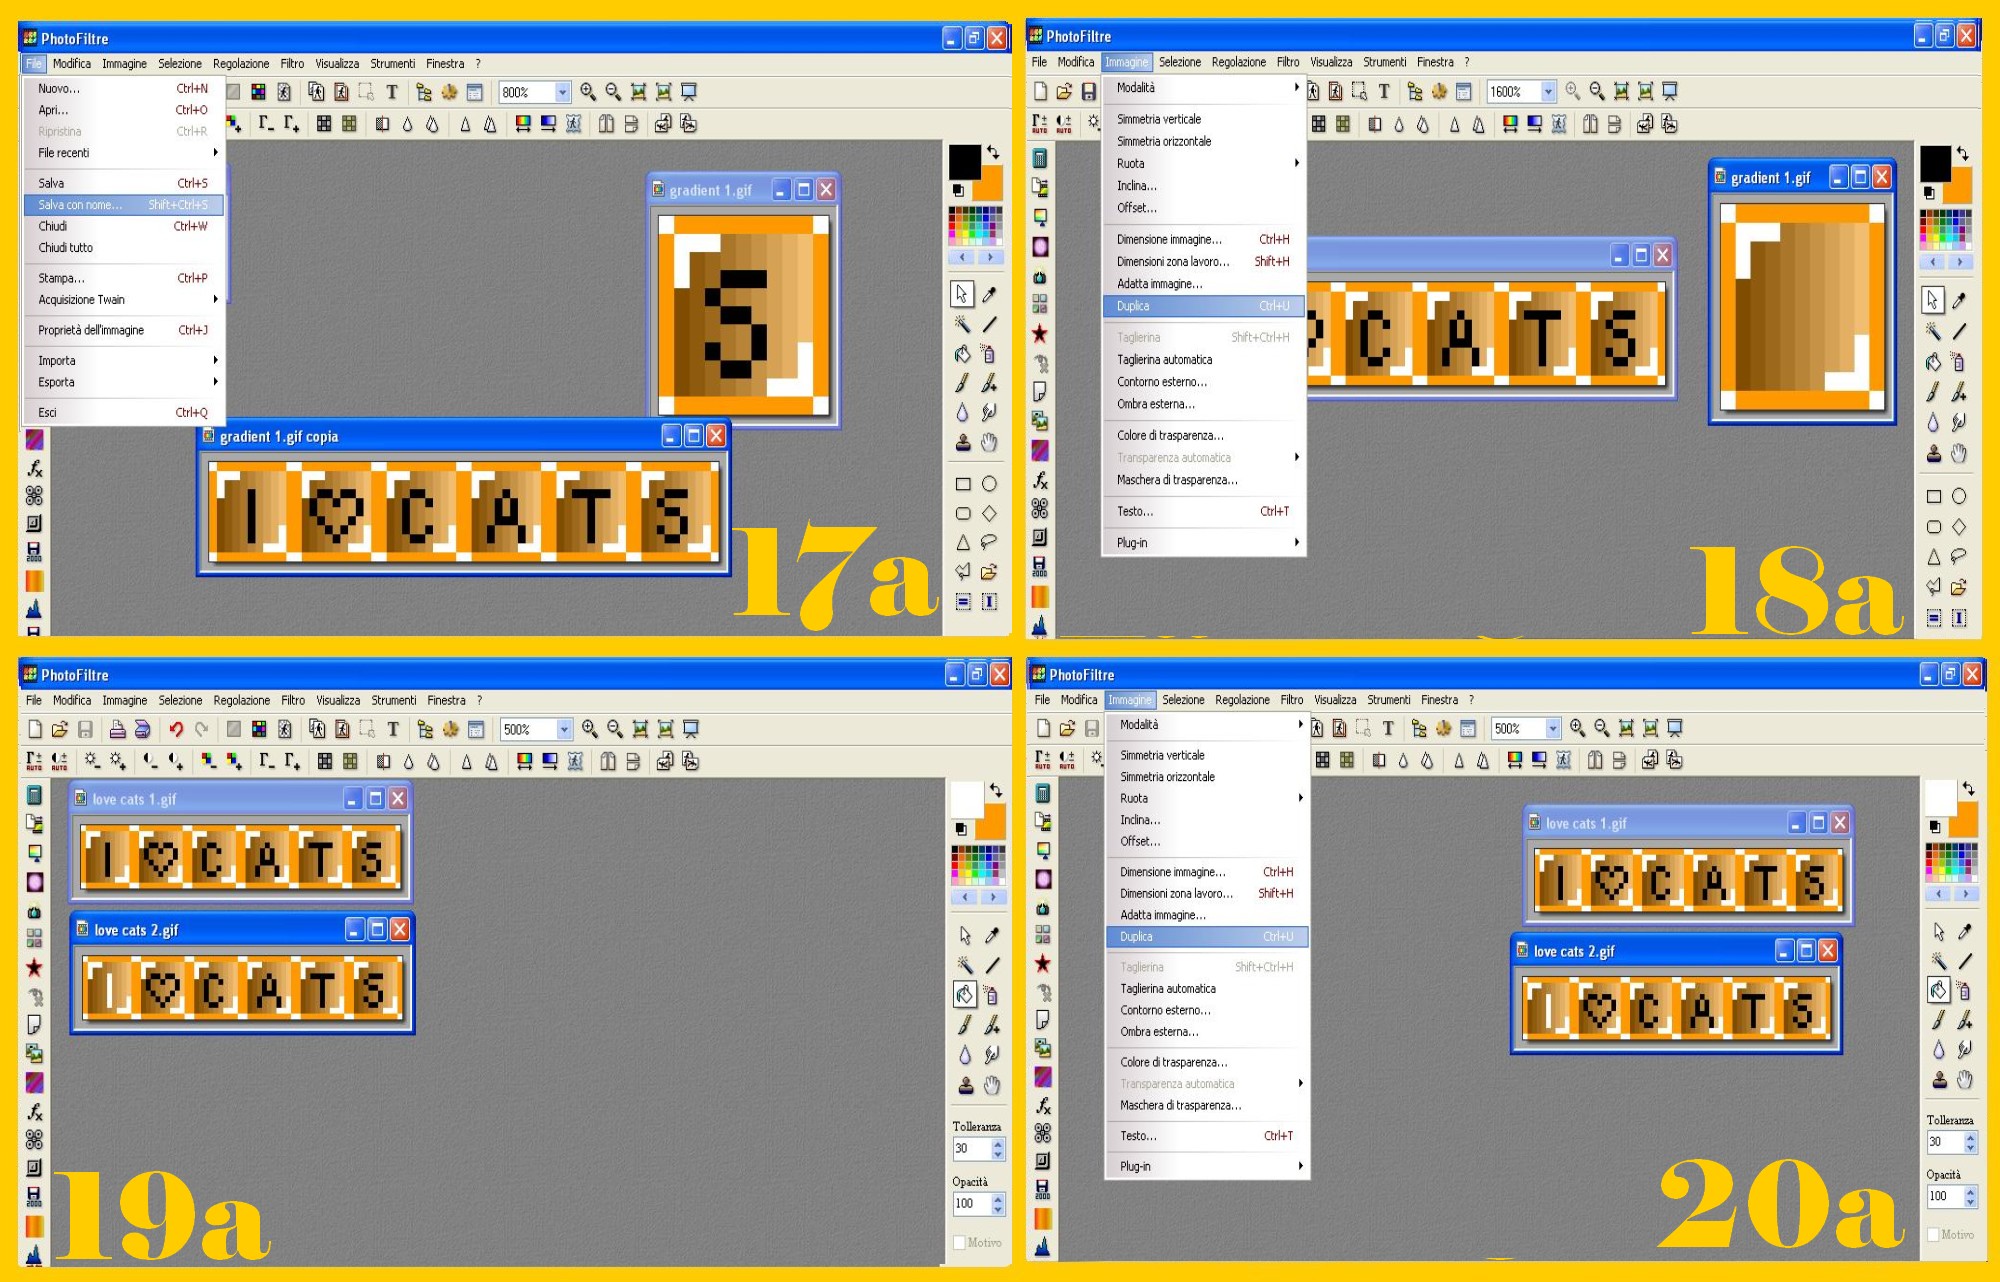Viewport: 2000px width, 1282px height.
Task: Click the Opacità value field in panel 19a
Action: point(970,1203)
